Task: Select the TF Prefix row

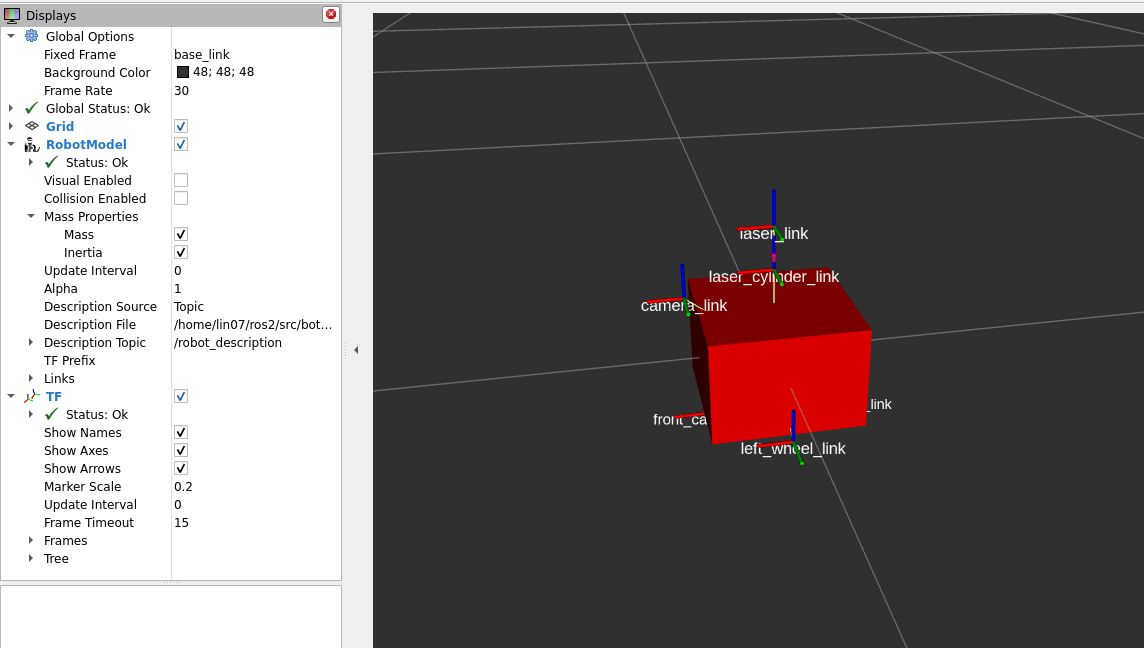Action: coord(171,360)
